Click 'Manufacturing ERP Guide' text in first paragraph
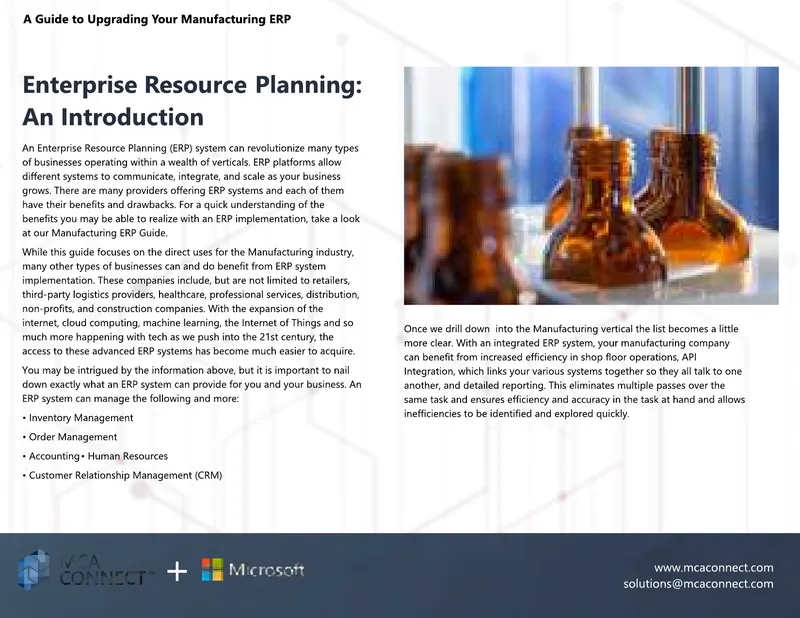The height and width of the screenshot is (618, 800). tap(109, 233)
